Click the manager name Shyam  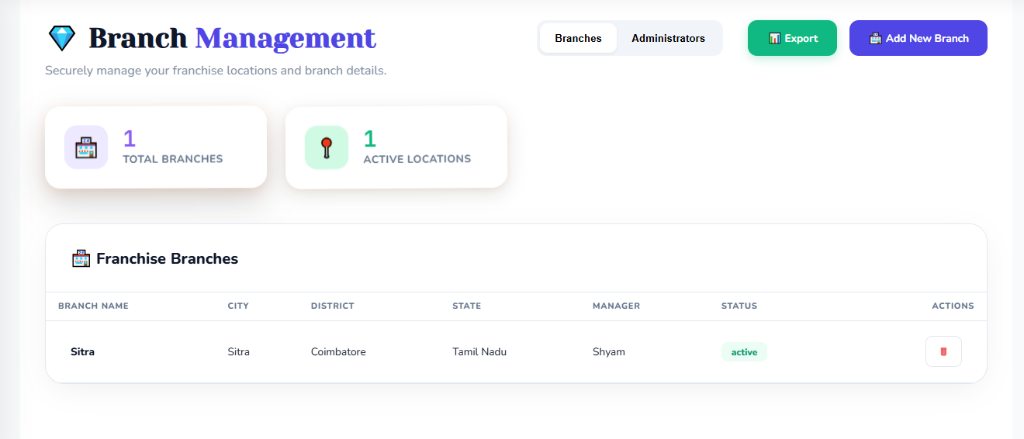(x=609, y=351)
